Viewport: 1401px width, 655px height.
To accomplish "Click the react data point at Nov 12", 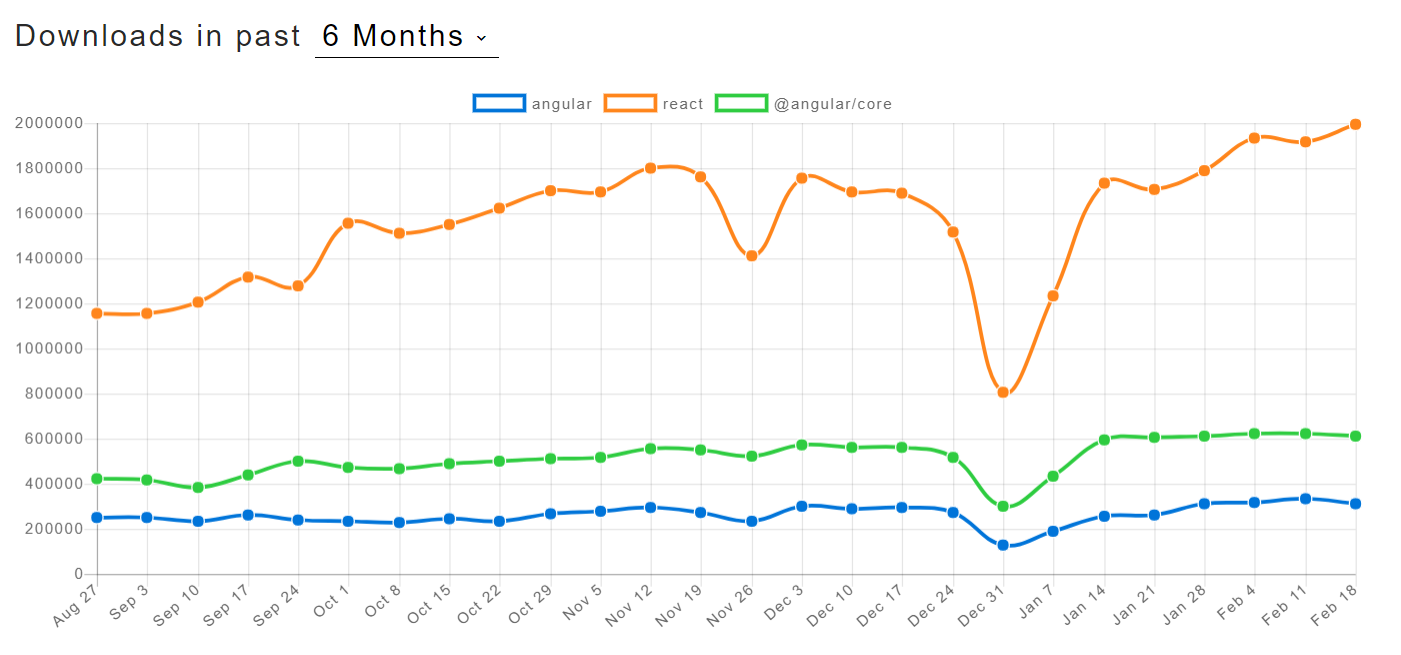I will 650,167.
